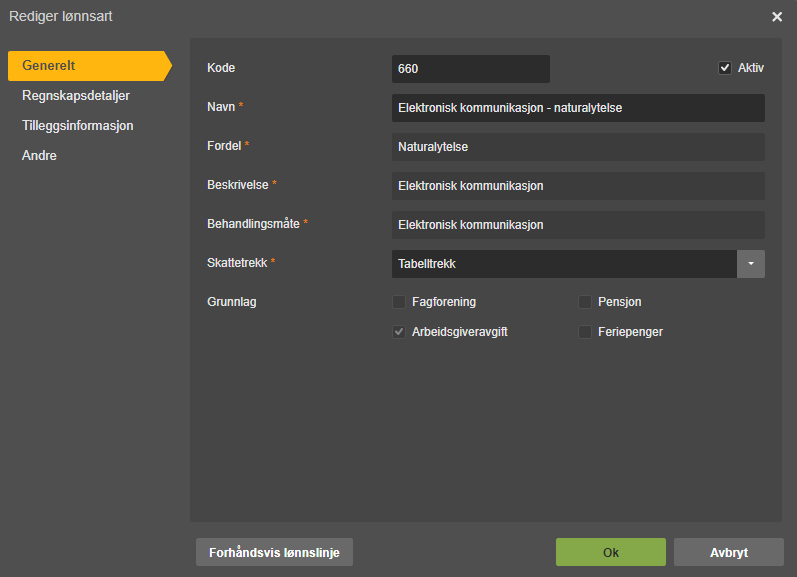Click the Forhåndsvis lønnslinje button

tap(274, 552)
